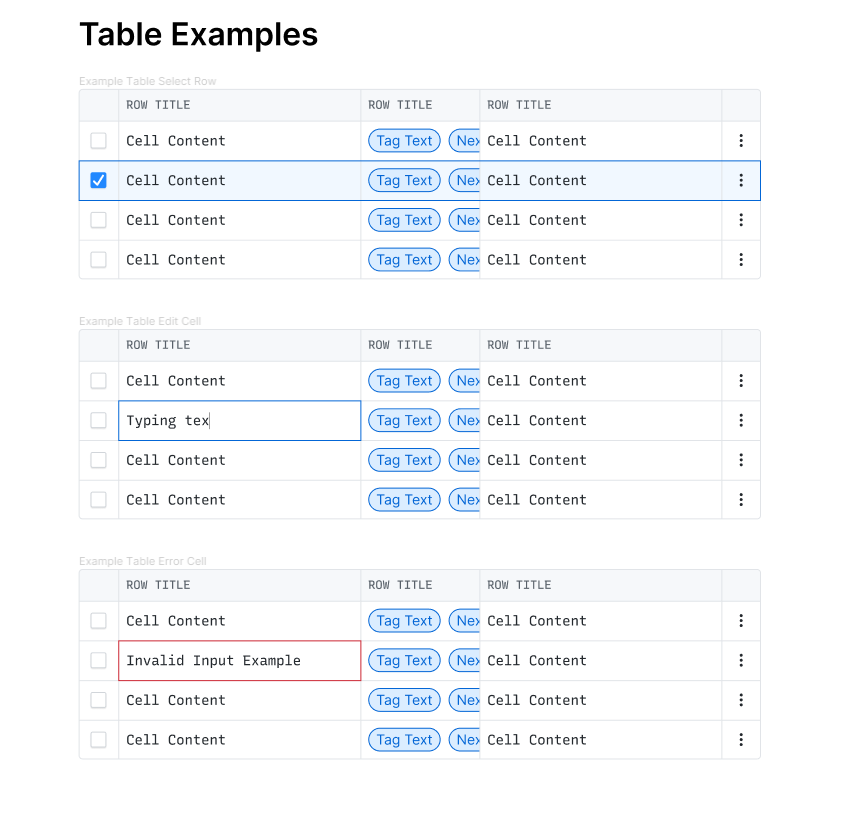The image size is (847, 813).
Task: Check the checkbox next to the Typing tex cell
Action: tap(98, 420)
